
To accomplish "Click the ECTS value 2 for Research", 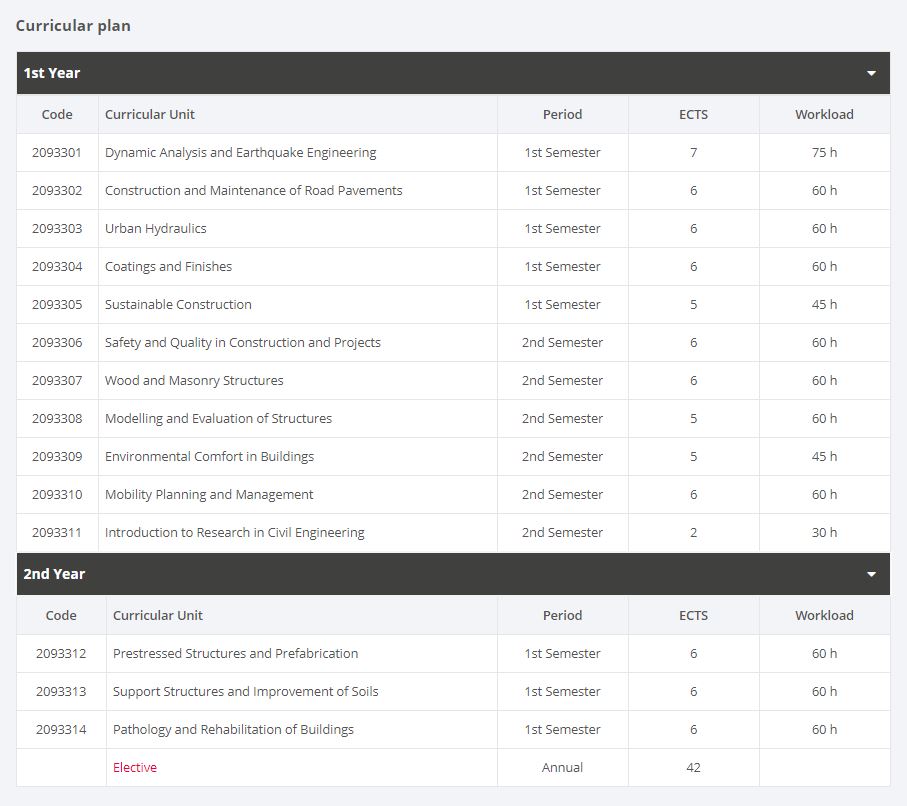I will pyautogui.click(x=693, y=532).
